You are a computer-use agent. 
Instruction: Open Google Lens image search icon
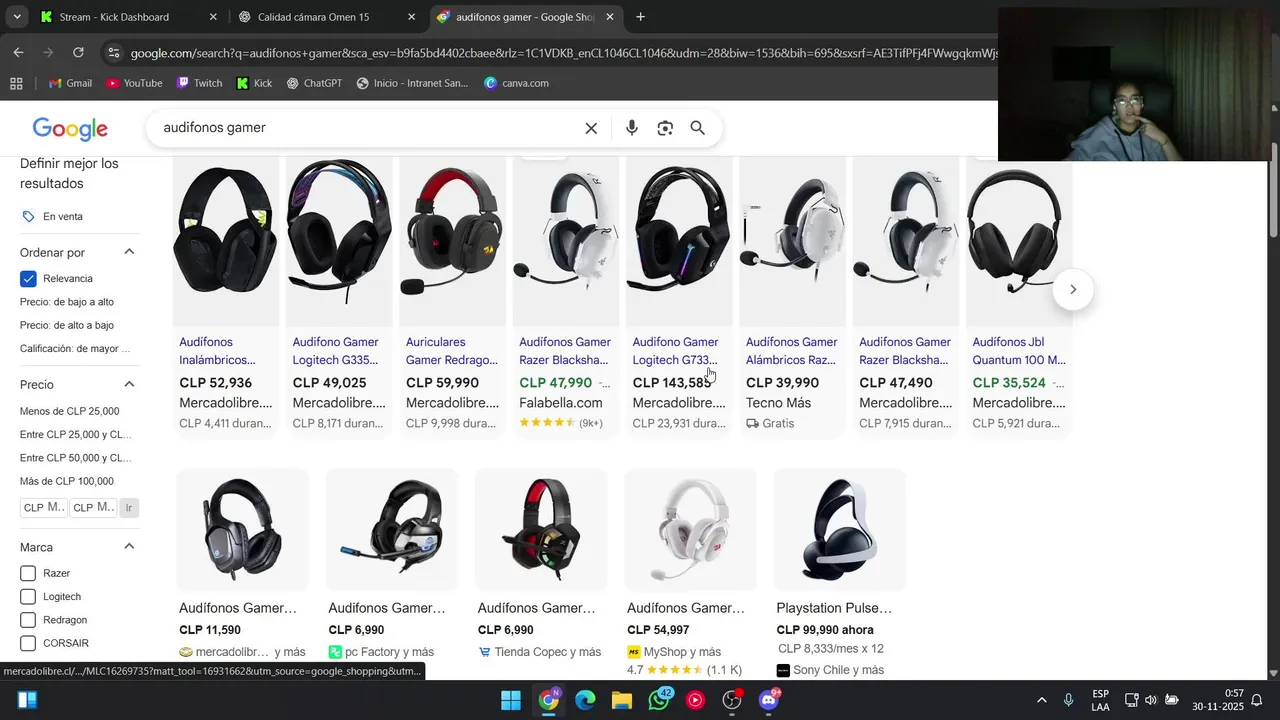[665, 128]
